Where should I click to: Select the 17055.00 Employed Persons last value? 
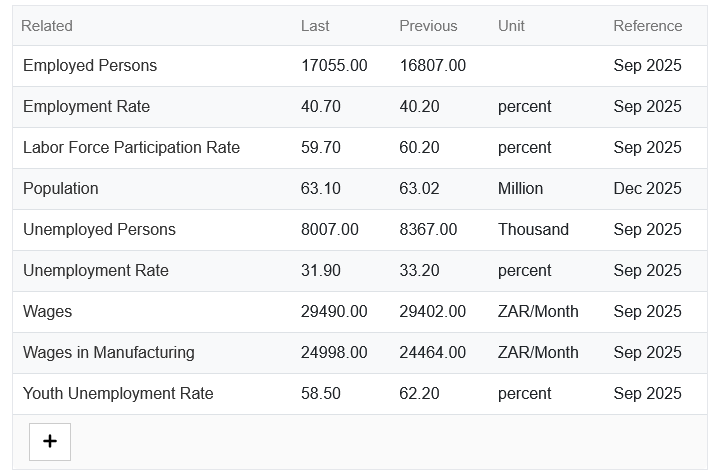(x=334, y=66)
